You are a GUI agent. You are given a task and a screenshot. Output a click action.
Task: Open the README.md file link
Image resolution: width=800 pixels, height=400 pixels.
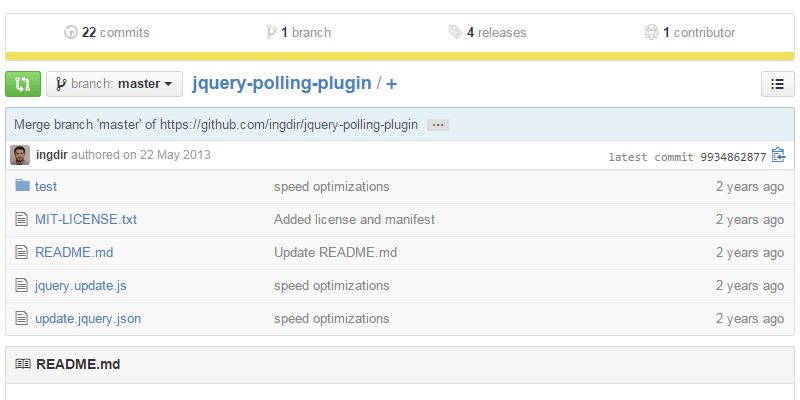[74, 252]
